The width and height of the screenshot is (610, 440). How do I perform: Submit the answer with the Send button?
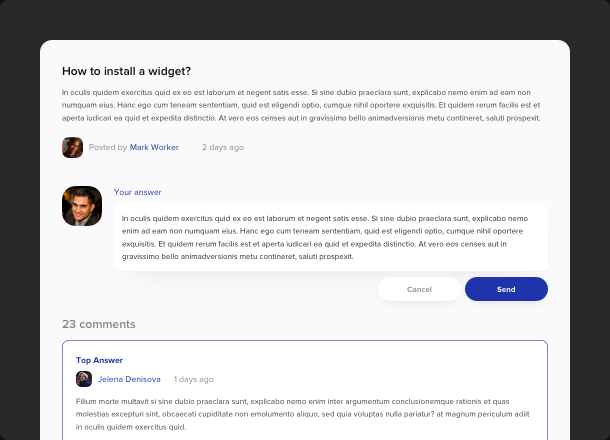[x=506, y=289]
